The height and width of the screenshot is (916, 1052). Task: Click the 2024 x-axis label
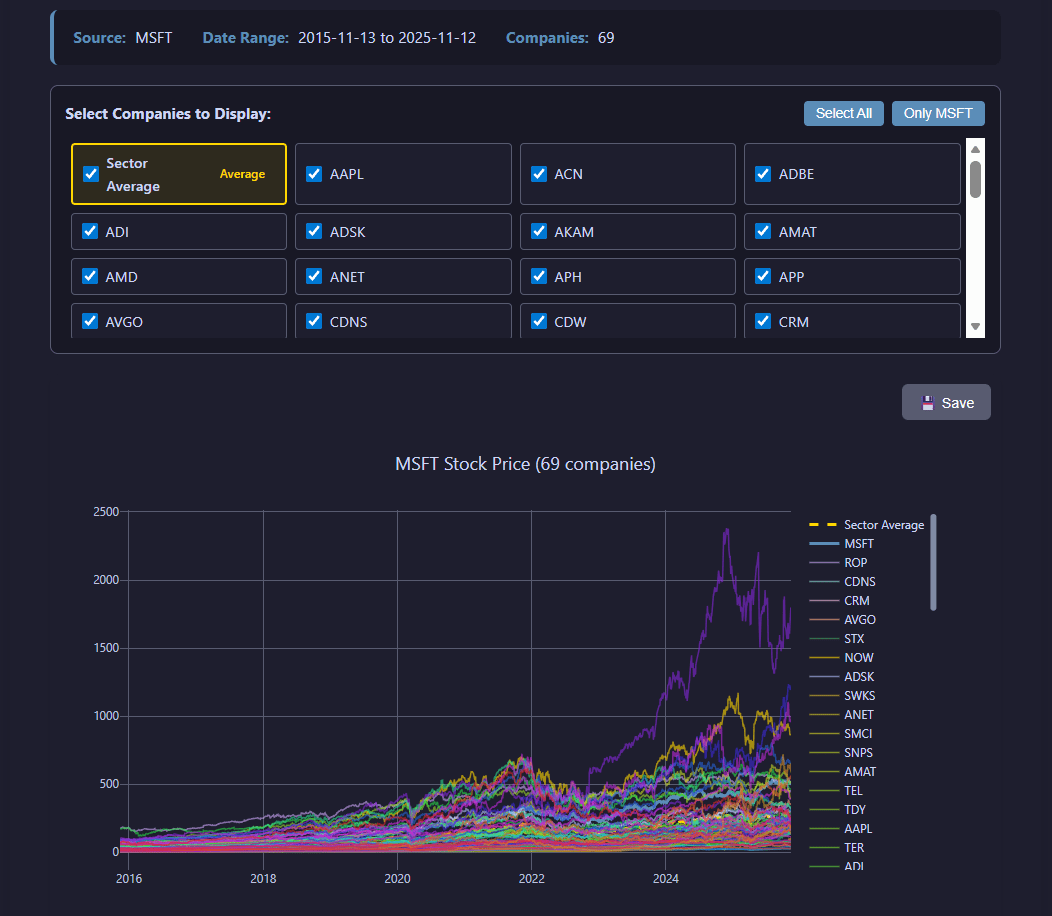666,878
